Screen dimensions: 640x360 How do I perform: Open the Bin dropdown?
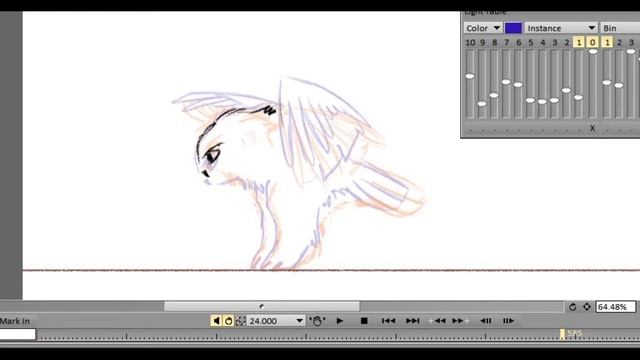pyautogui.click(x=620, y=28)
